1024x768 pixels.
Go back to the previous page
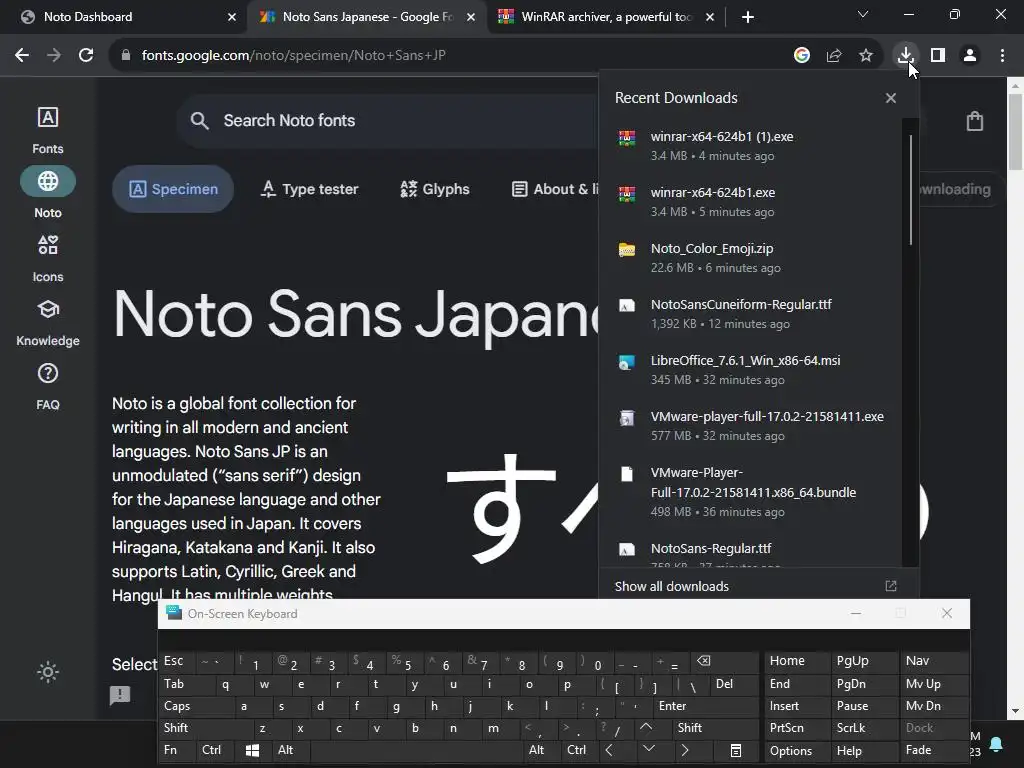22,56
